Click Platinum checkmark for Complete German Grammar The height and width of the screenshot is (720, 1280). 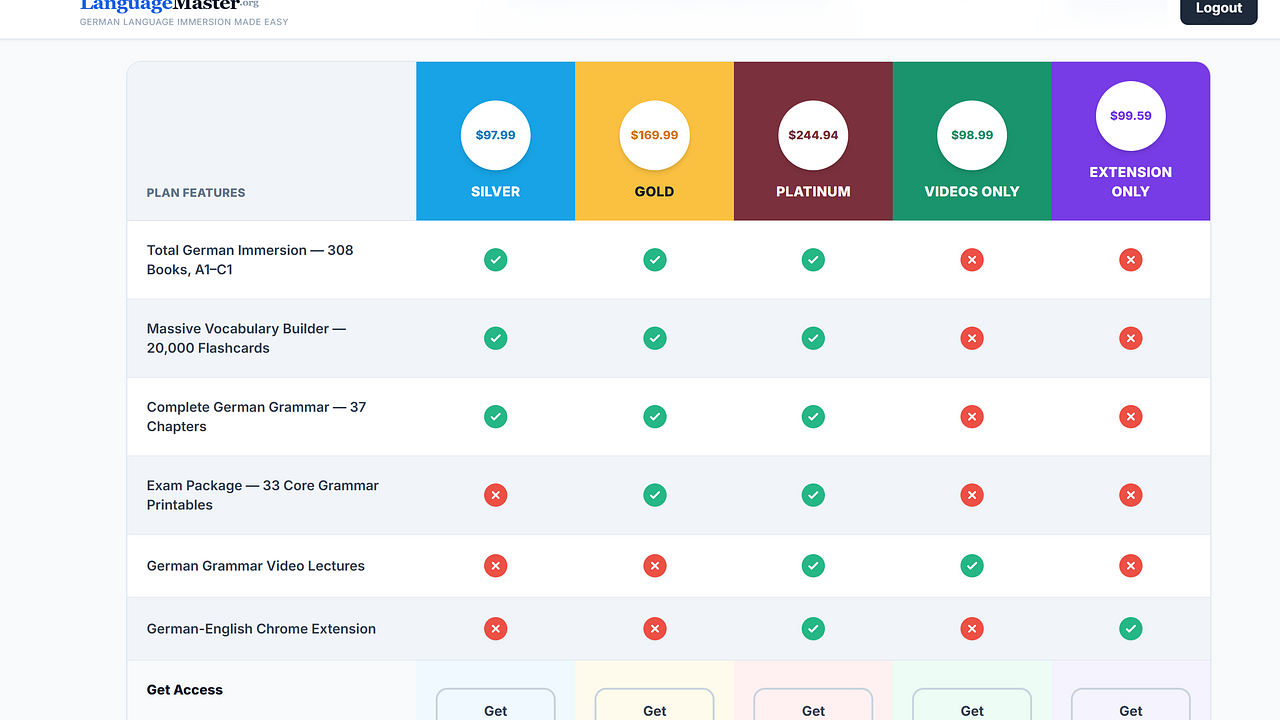click(813, 416)
